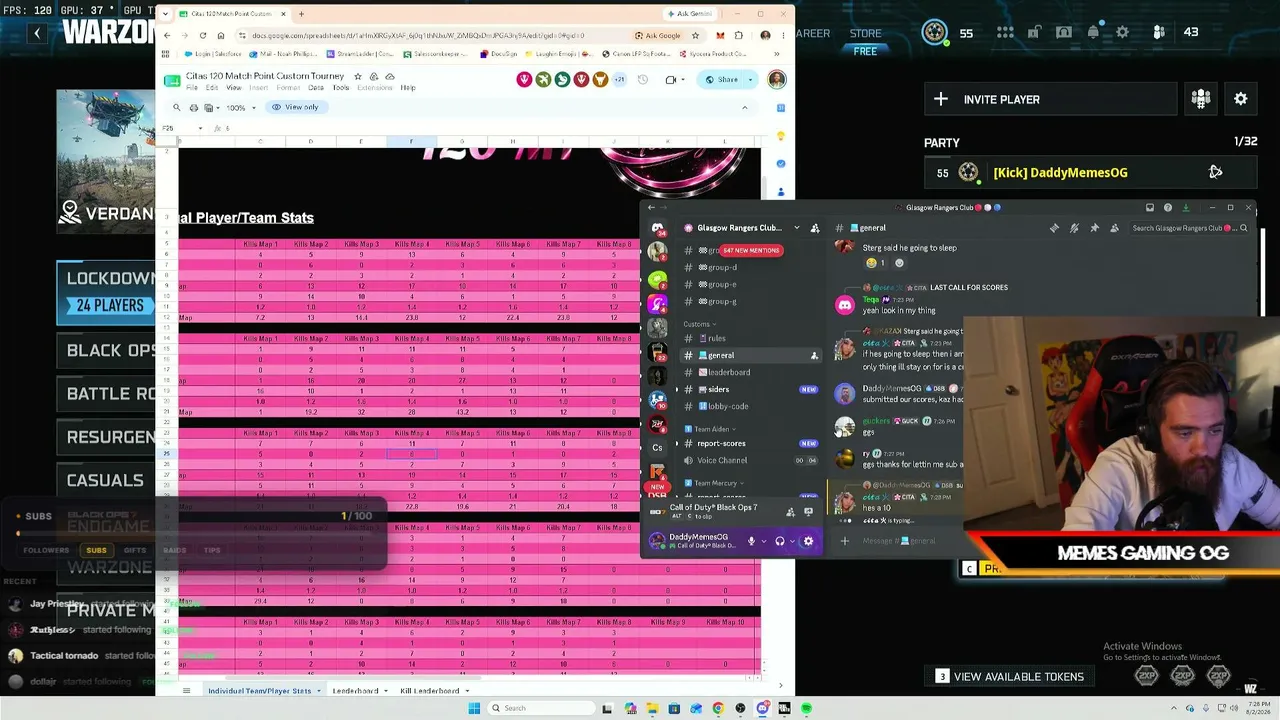Show the +21 additional viewers
Image resolution: width=1280 pixels, height=720 pixels.
(x=619, y=80)
